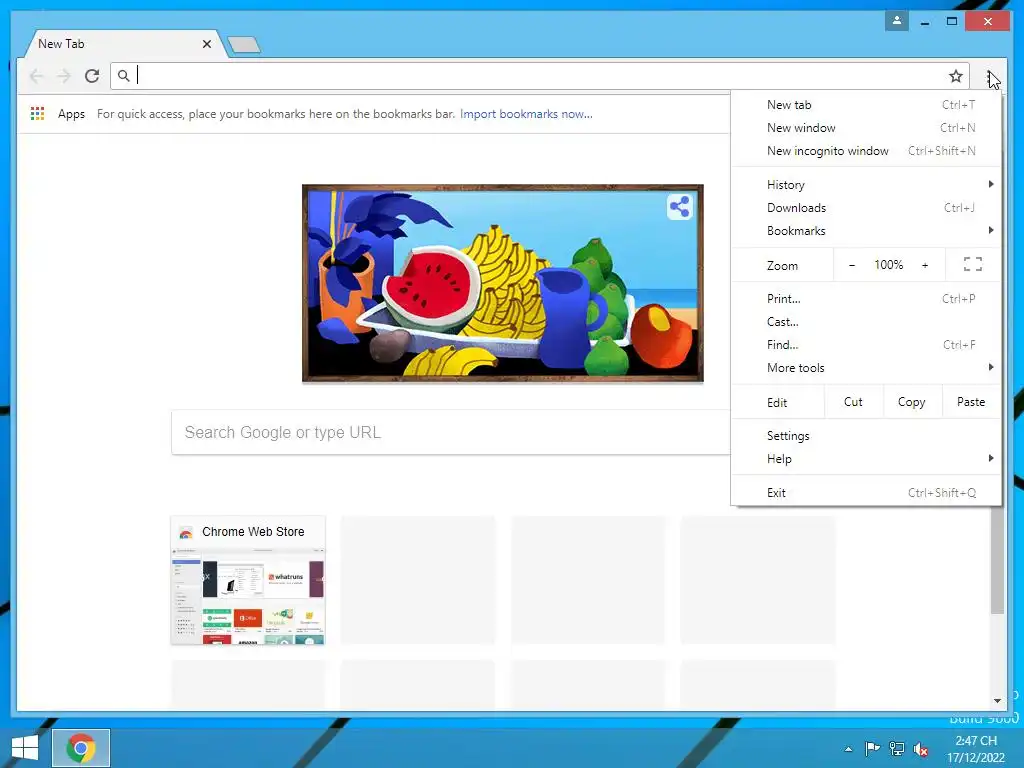Click the Paste button in Edit row
1024x768 pixels.
pos(971,402)
